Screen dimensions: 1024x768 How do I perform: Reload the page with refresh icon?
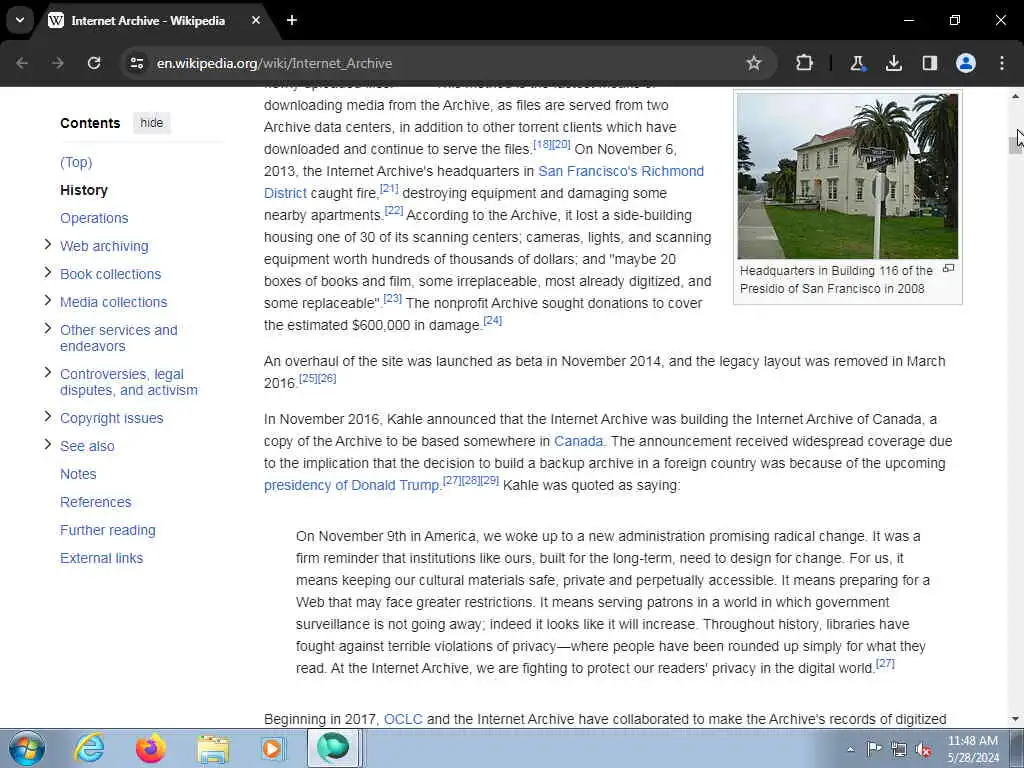[x=94, y=63]
